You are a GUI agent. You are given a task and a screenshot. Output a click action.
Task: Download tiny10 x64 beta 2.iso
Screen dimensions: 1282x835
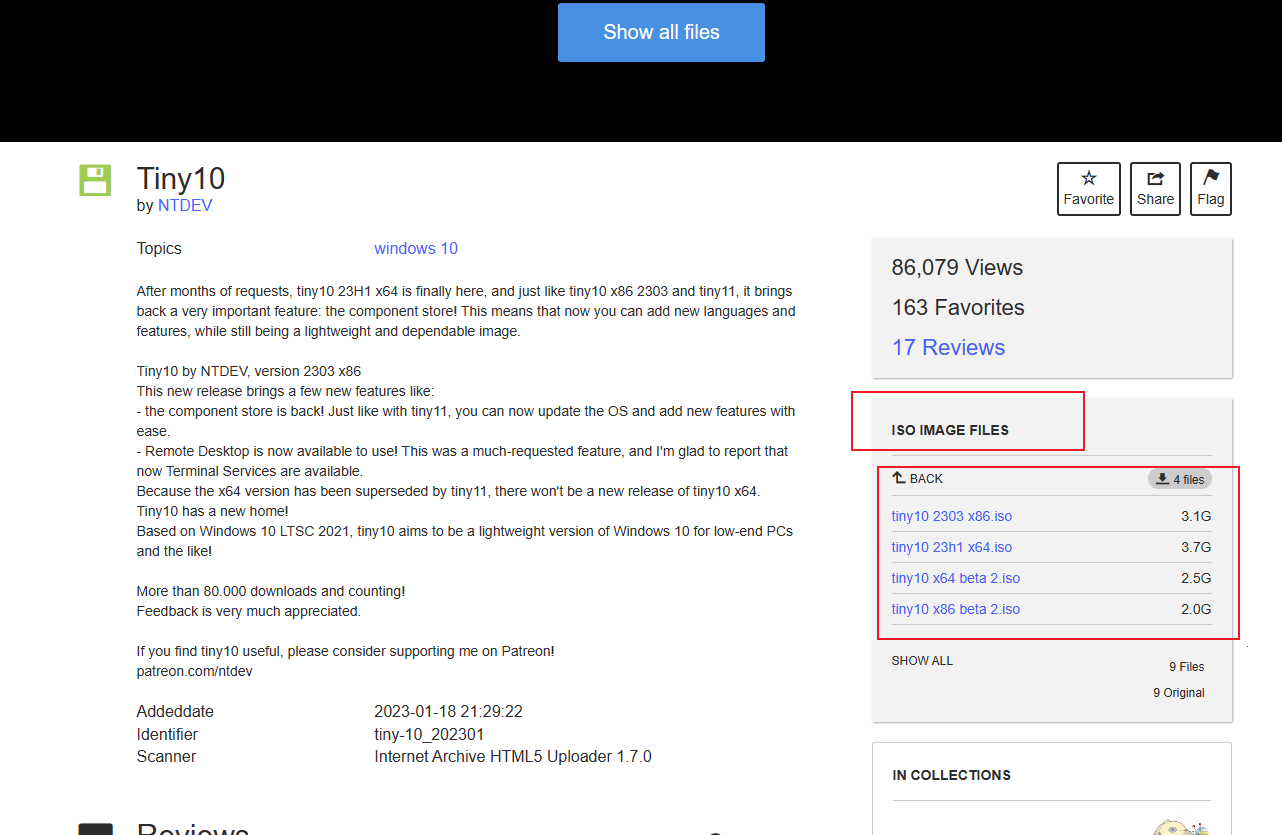pos(955,578)
